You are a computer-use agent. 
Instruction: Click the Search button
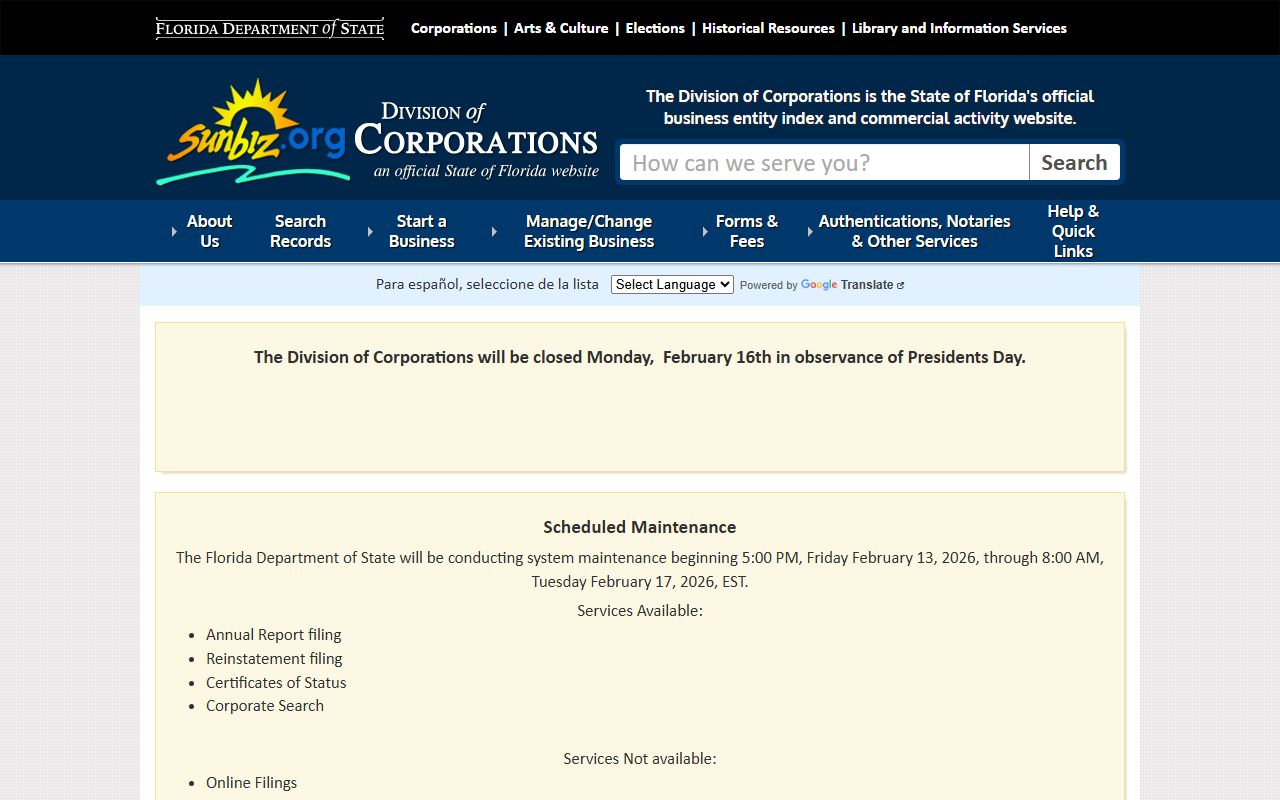[1074, 162]
